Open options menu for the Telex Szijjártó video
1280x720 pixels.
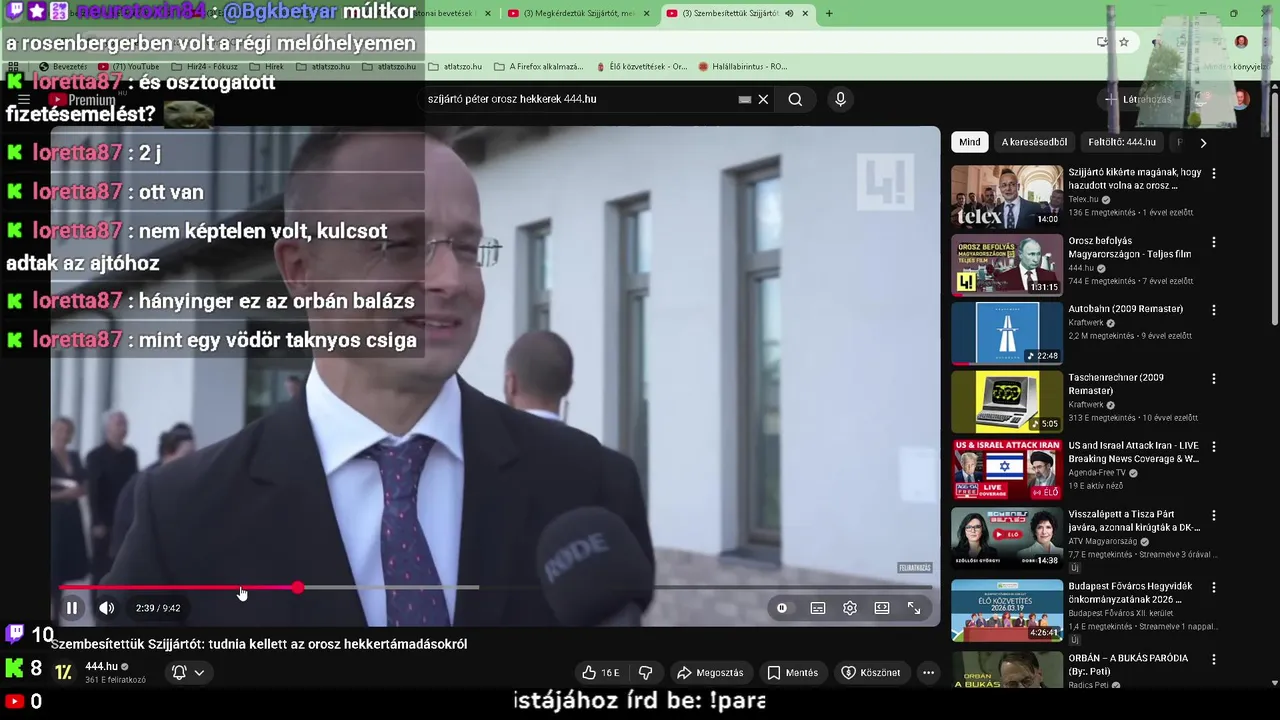1214,173
